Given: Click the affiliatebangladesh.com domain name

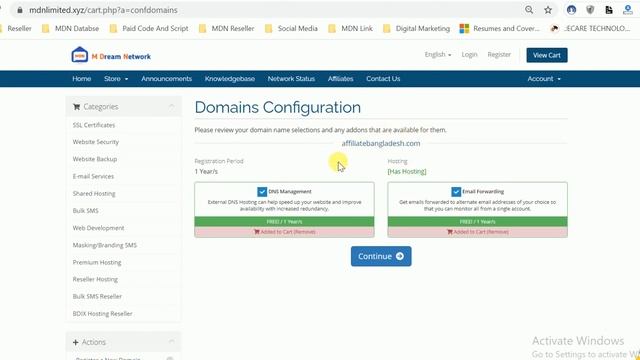Looking at the screenshot, I should pos(381,143).
